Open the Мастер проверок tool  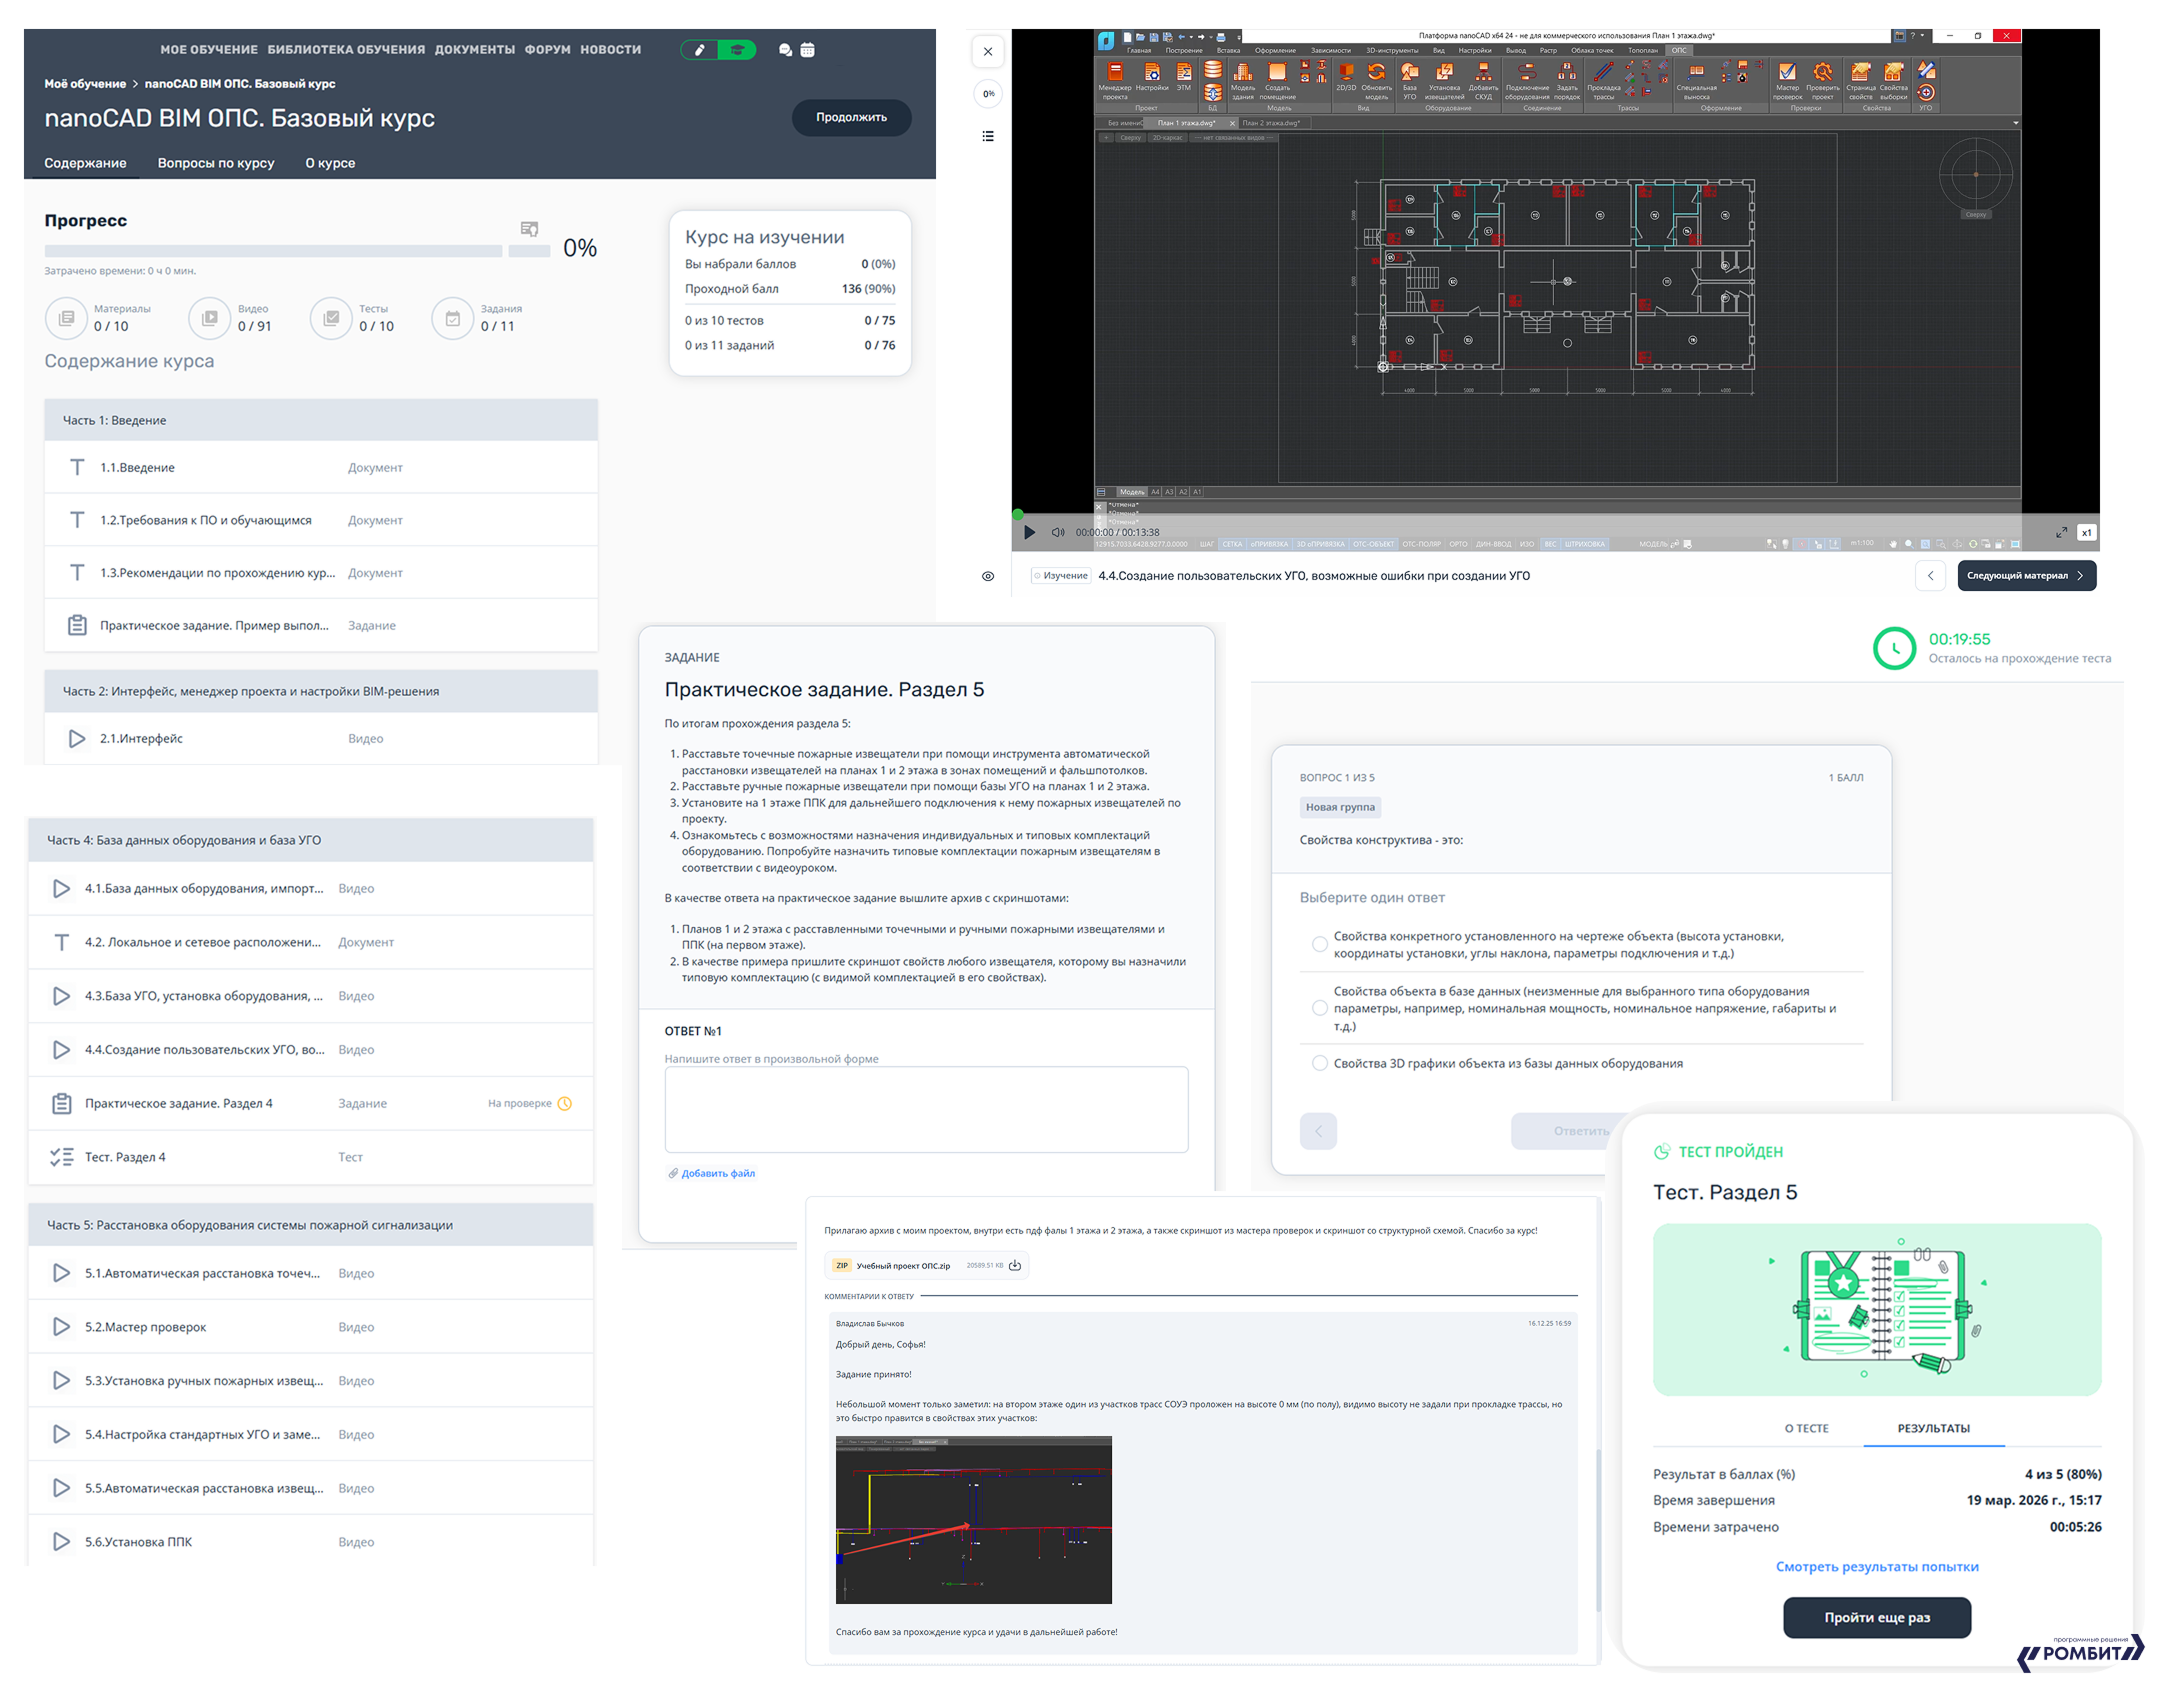click(x=1787, y=80)
